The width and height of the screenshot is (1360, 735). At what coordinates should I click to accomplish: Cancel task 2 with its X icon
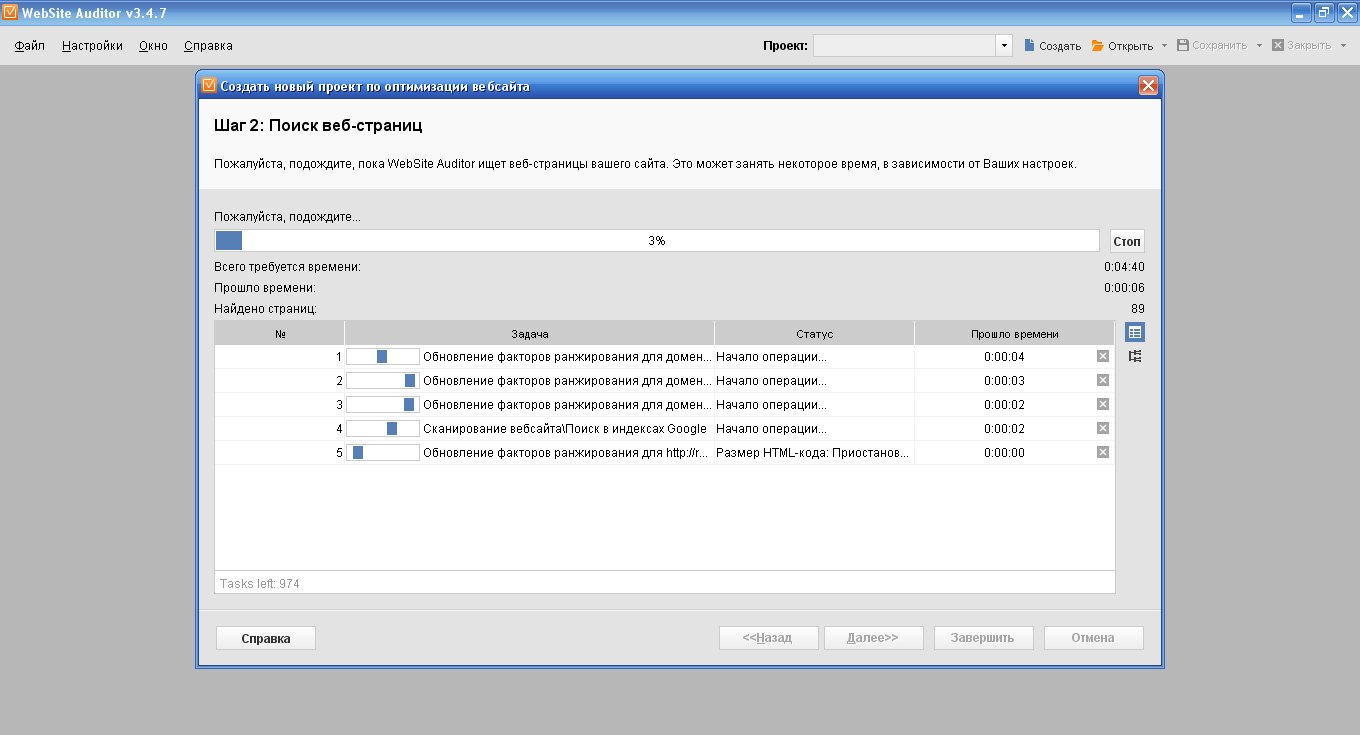pos(1103,380)
